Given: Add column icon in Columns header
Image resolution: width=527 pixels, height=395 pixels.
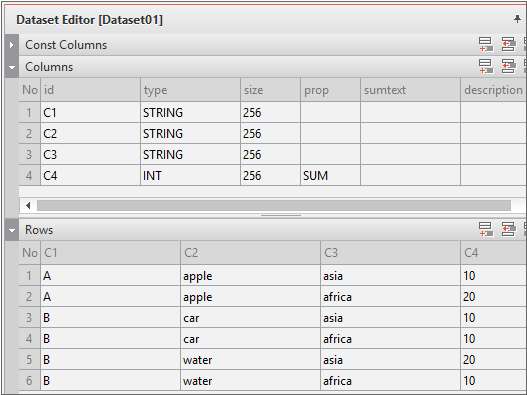Looking at the screenshot, I should (486, 66).
